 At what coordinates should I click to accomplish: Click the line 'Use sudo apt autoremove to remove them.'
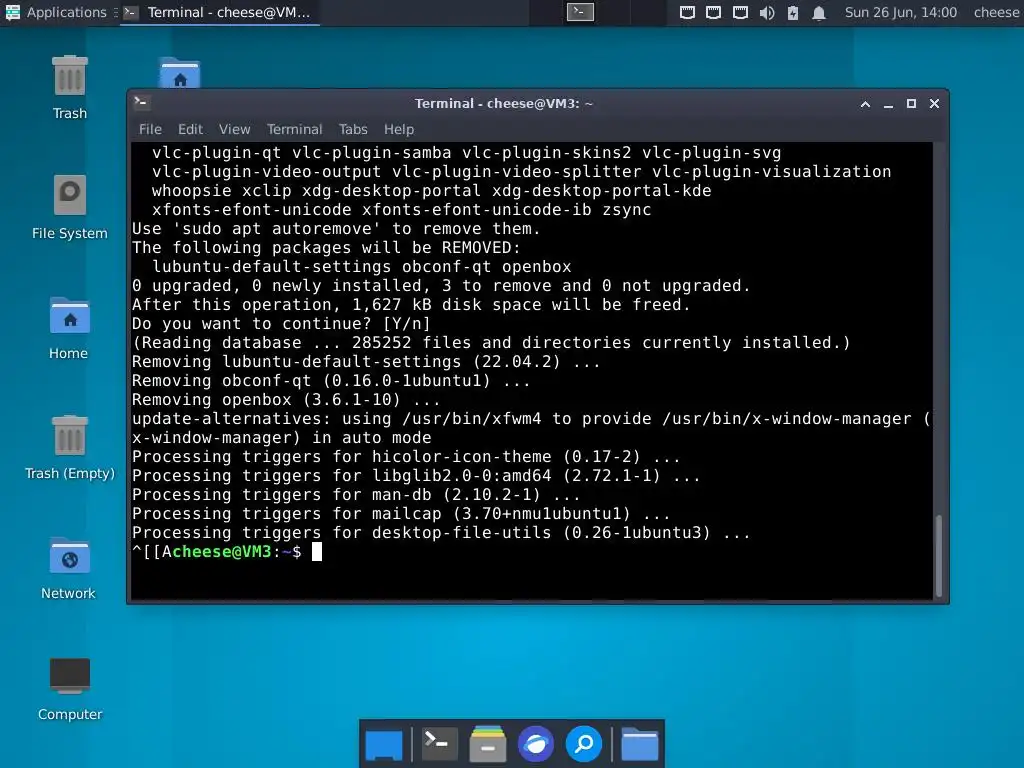(x=336, y=229)
